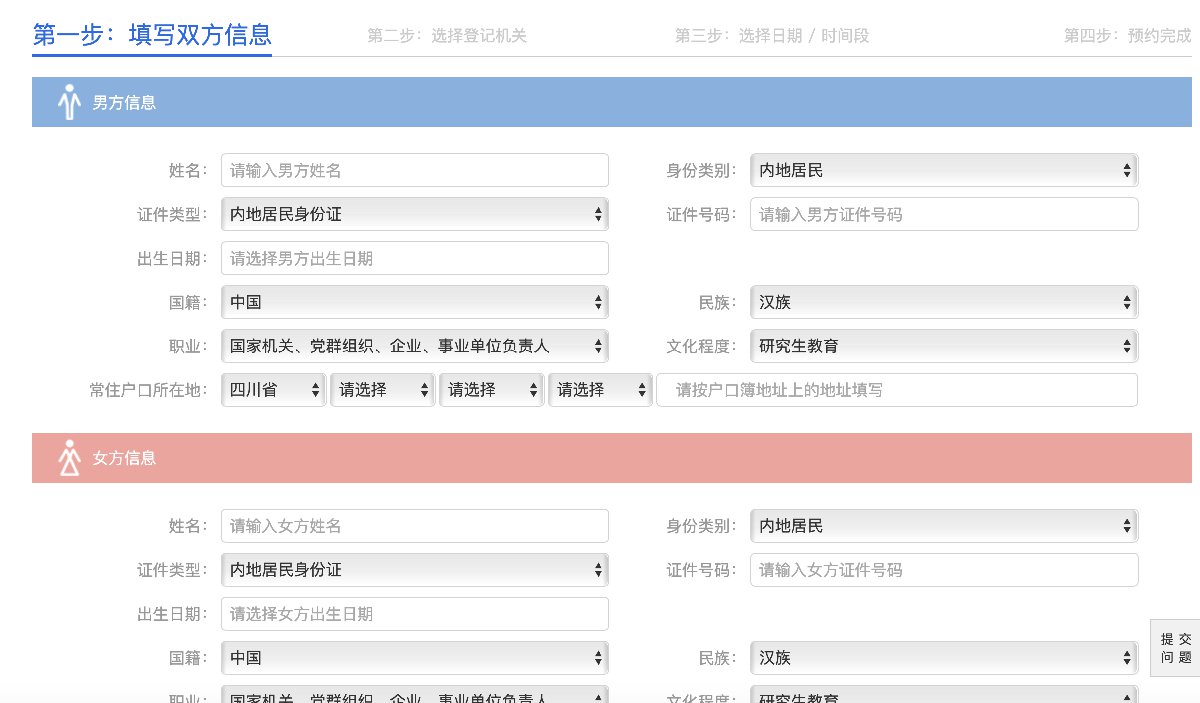Click the male figure icon in blue header

(68, 101)
